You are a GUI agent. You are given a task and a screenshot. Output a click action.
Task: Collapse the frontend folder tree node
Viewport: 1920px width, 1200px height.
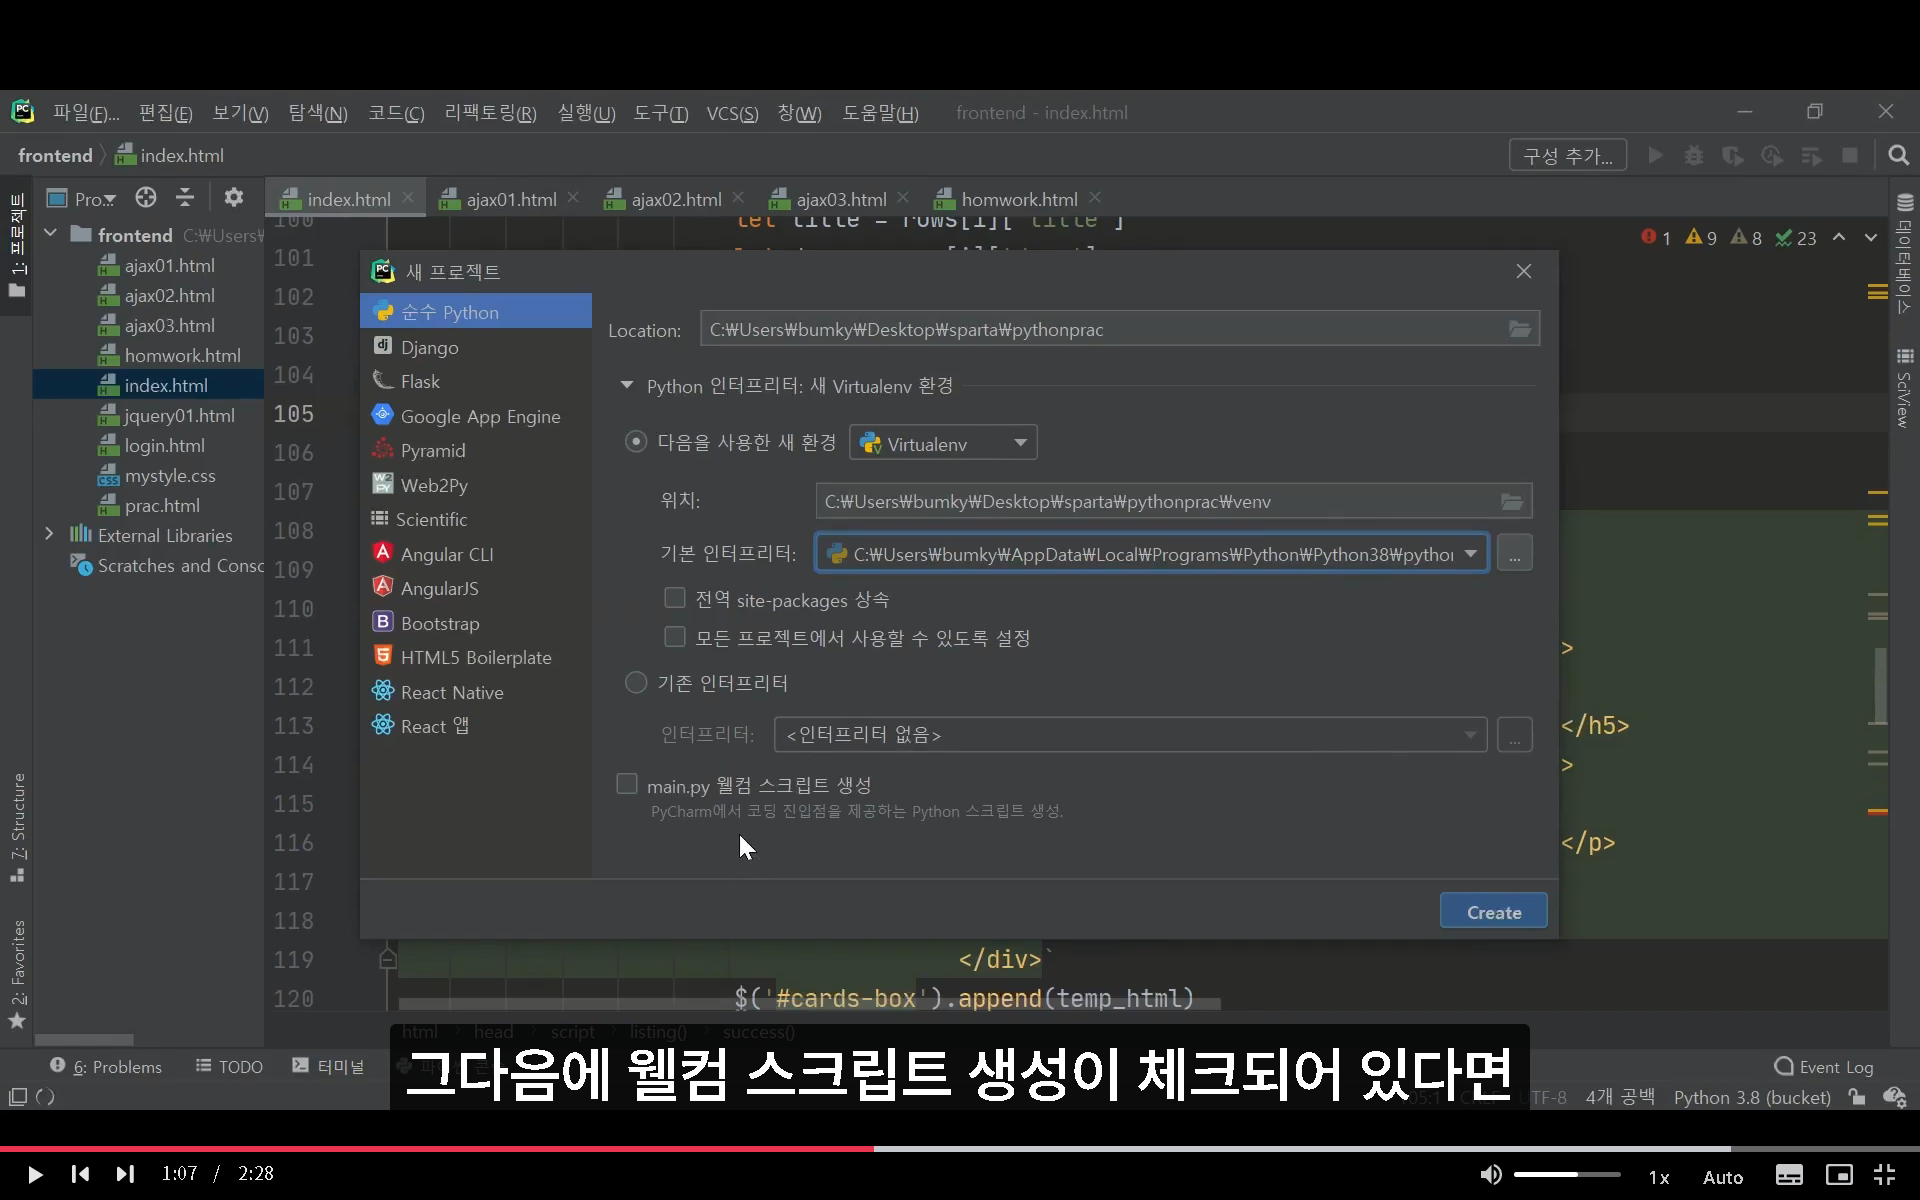(50, 234)
